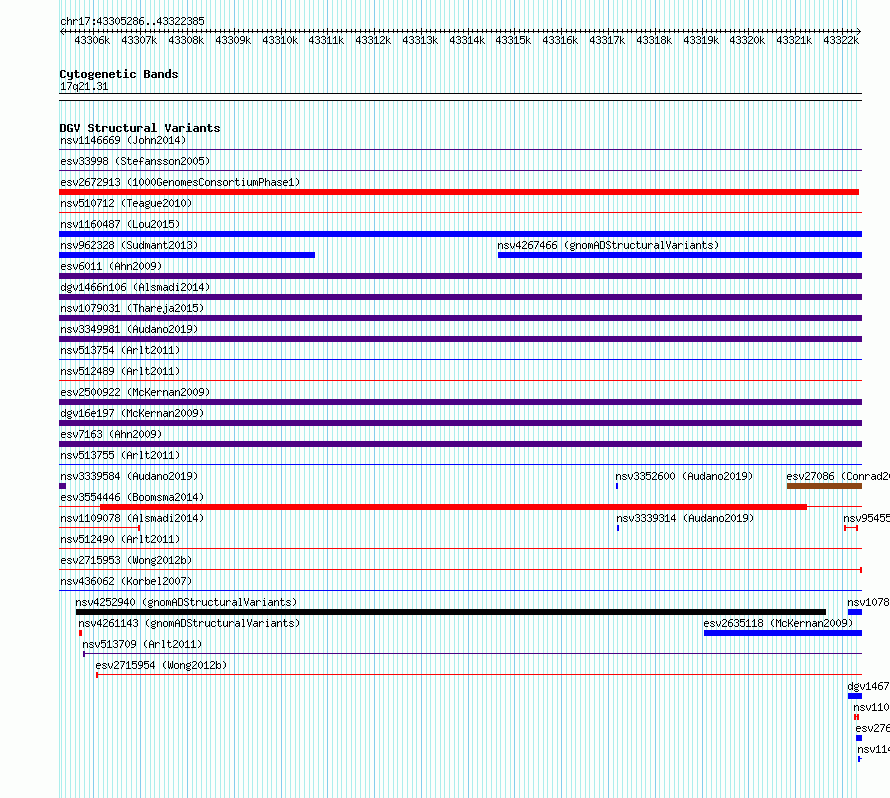The image size is (890, 798).
Task: Open the DGV Structural Variants track heading
Action: click(x=140, y=128)
